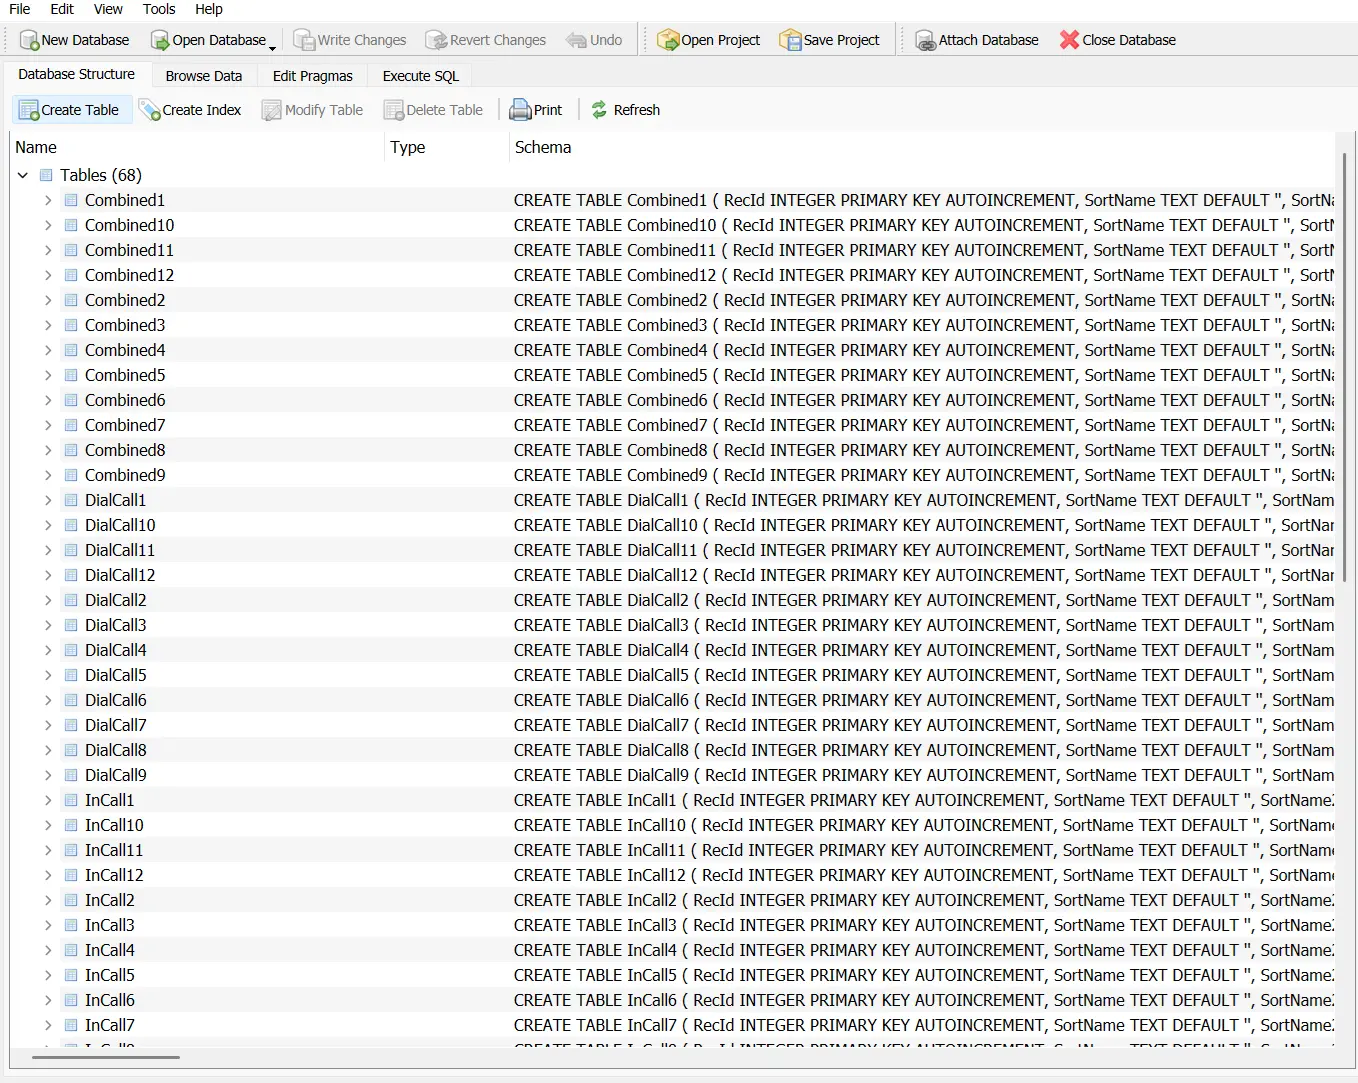Expand the DialCall9 table row
Viewport: 1358px width, 1083px height.
click(x=48, y=775)
